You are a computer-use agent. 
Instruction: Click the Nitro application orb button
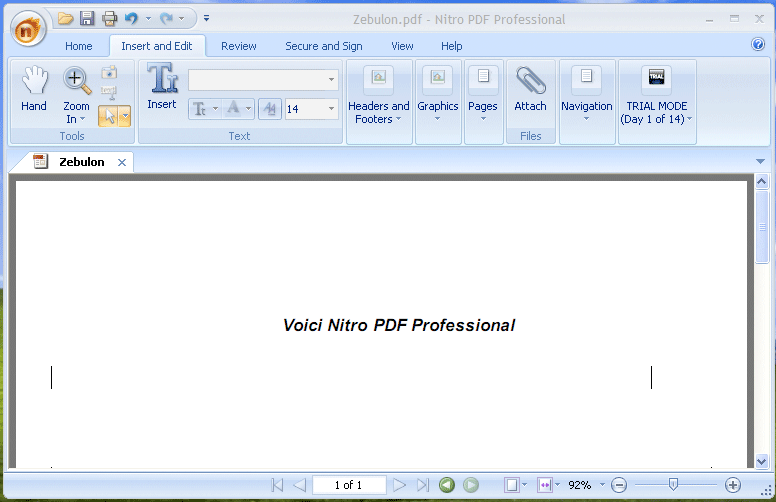(x=28, y=30)
